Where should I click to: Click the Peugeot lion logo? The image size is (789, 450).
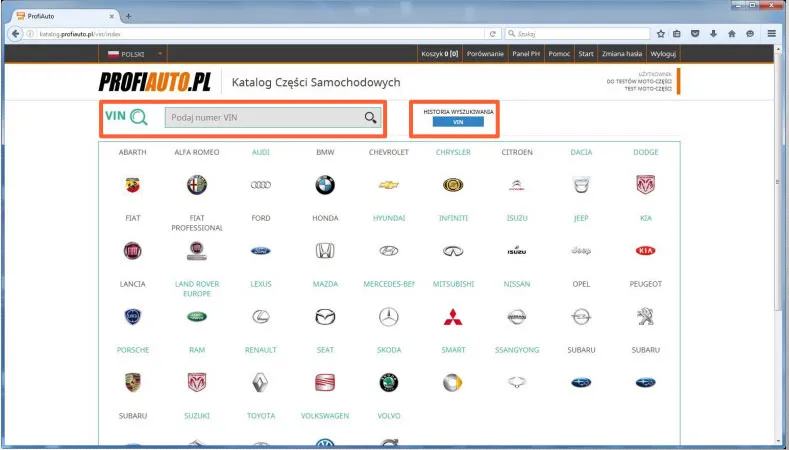[x=646, y=317]
